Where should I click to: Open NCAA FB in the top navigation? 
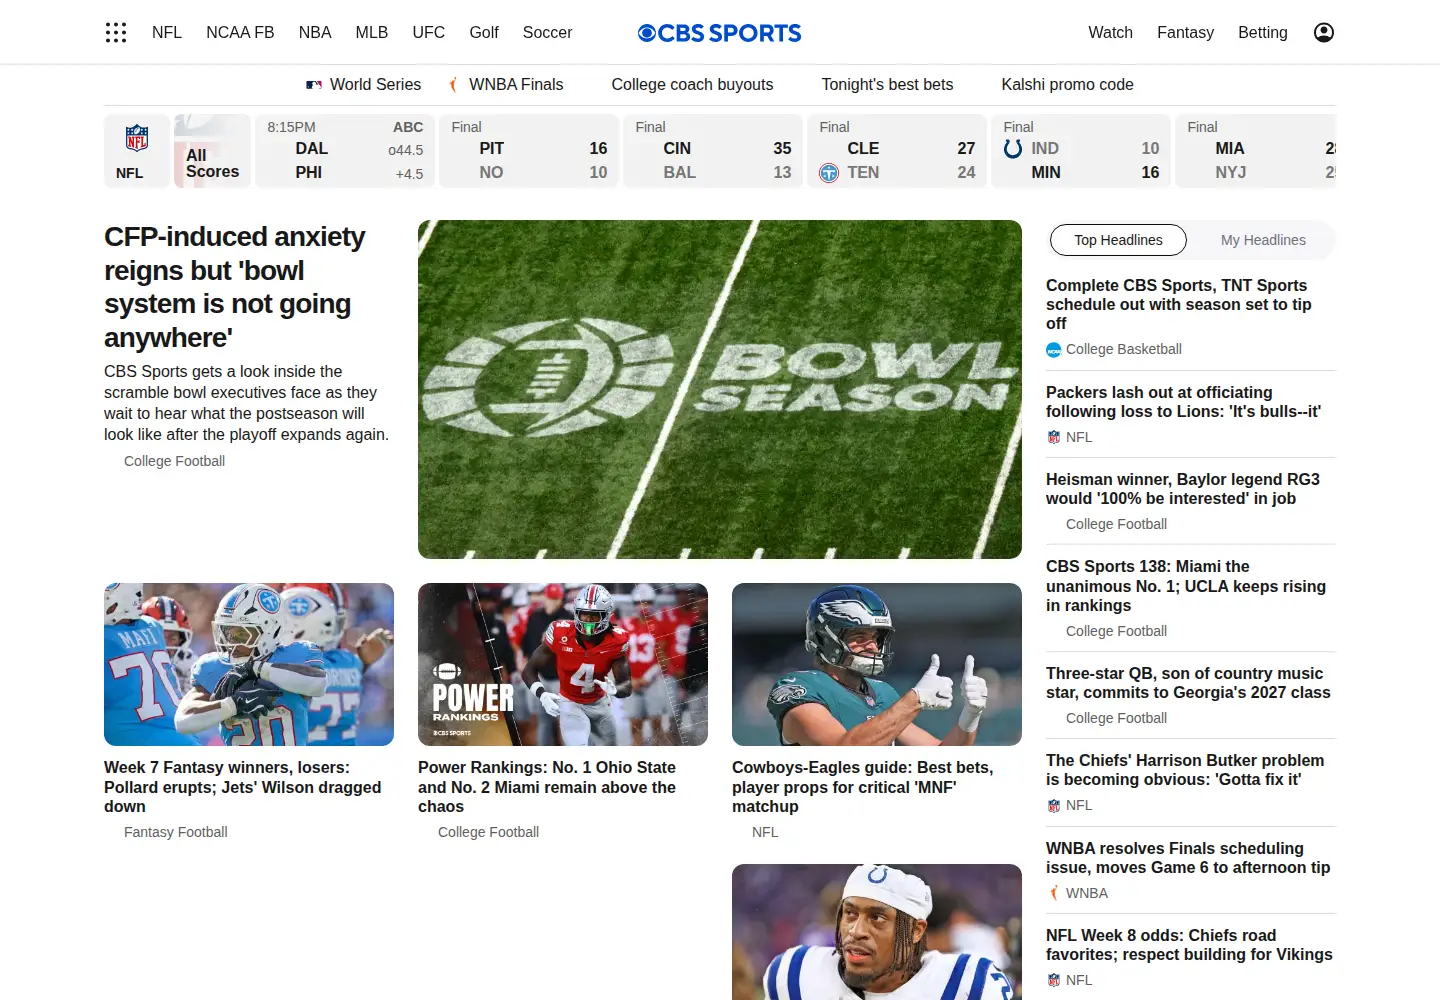point(240,32)
